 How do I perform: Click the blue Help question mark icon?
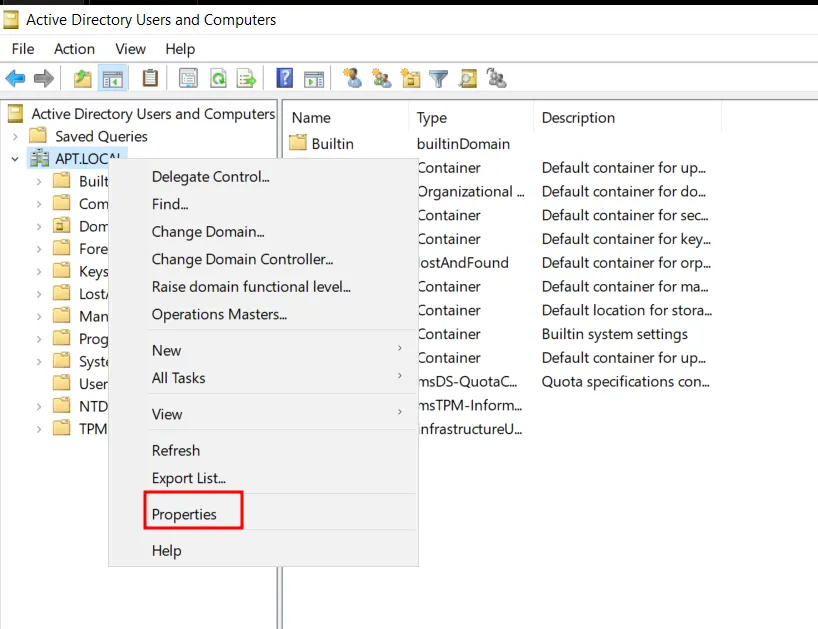tap(284, 78)
